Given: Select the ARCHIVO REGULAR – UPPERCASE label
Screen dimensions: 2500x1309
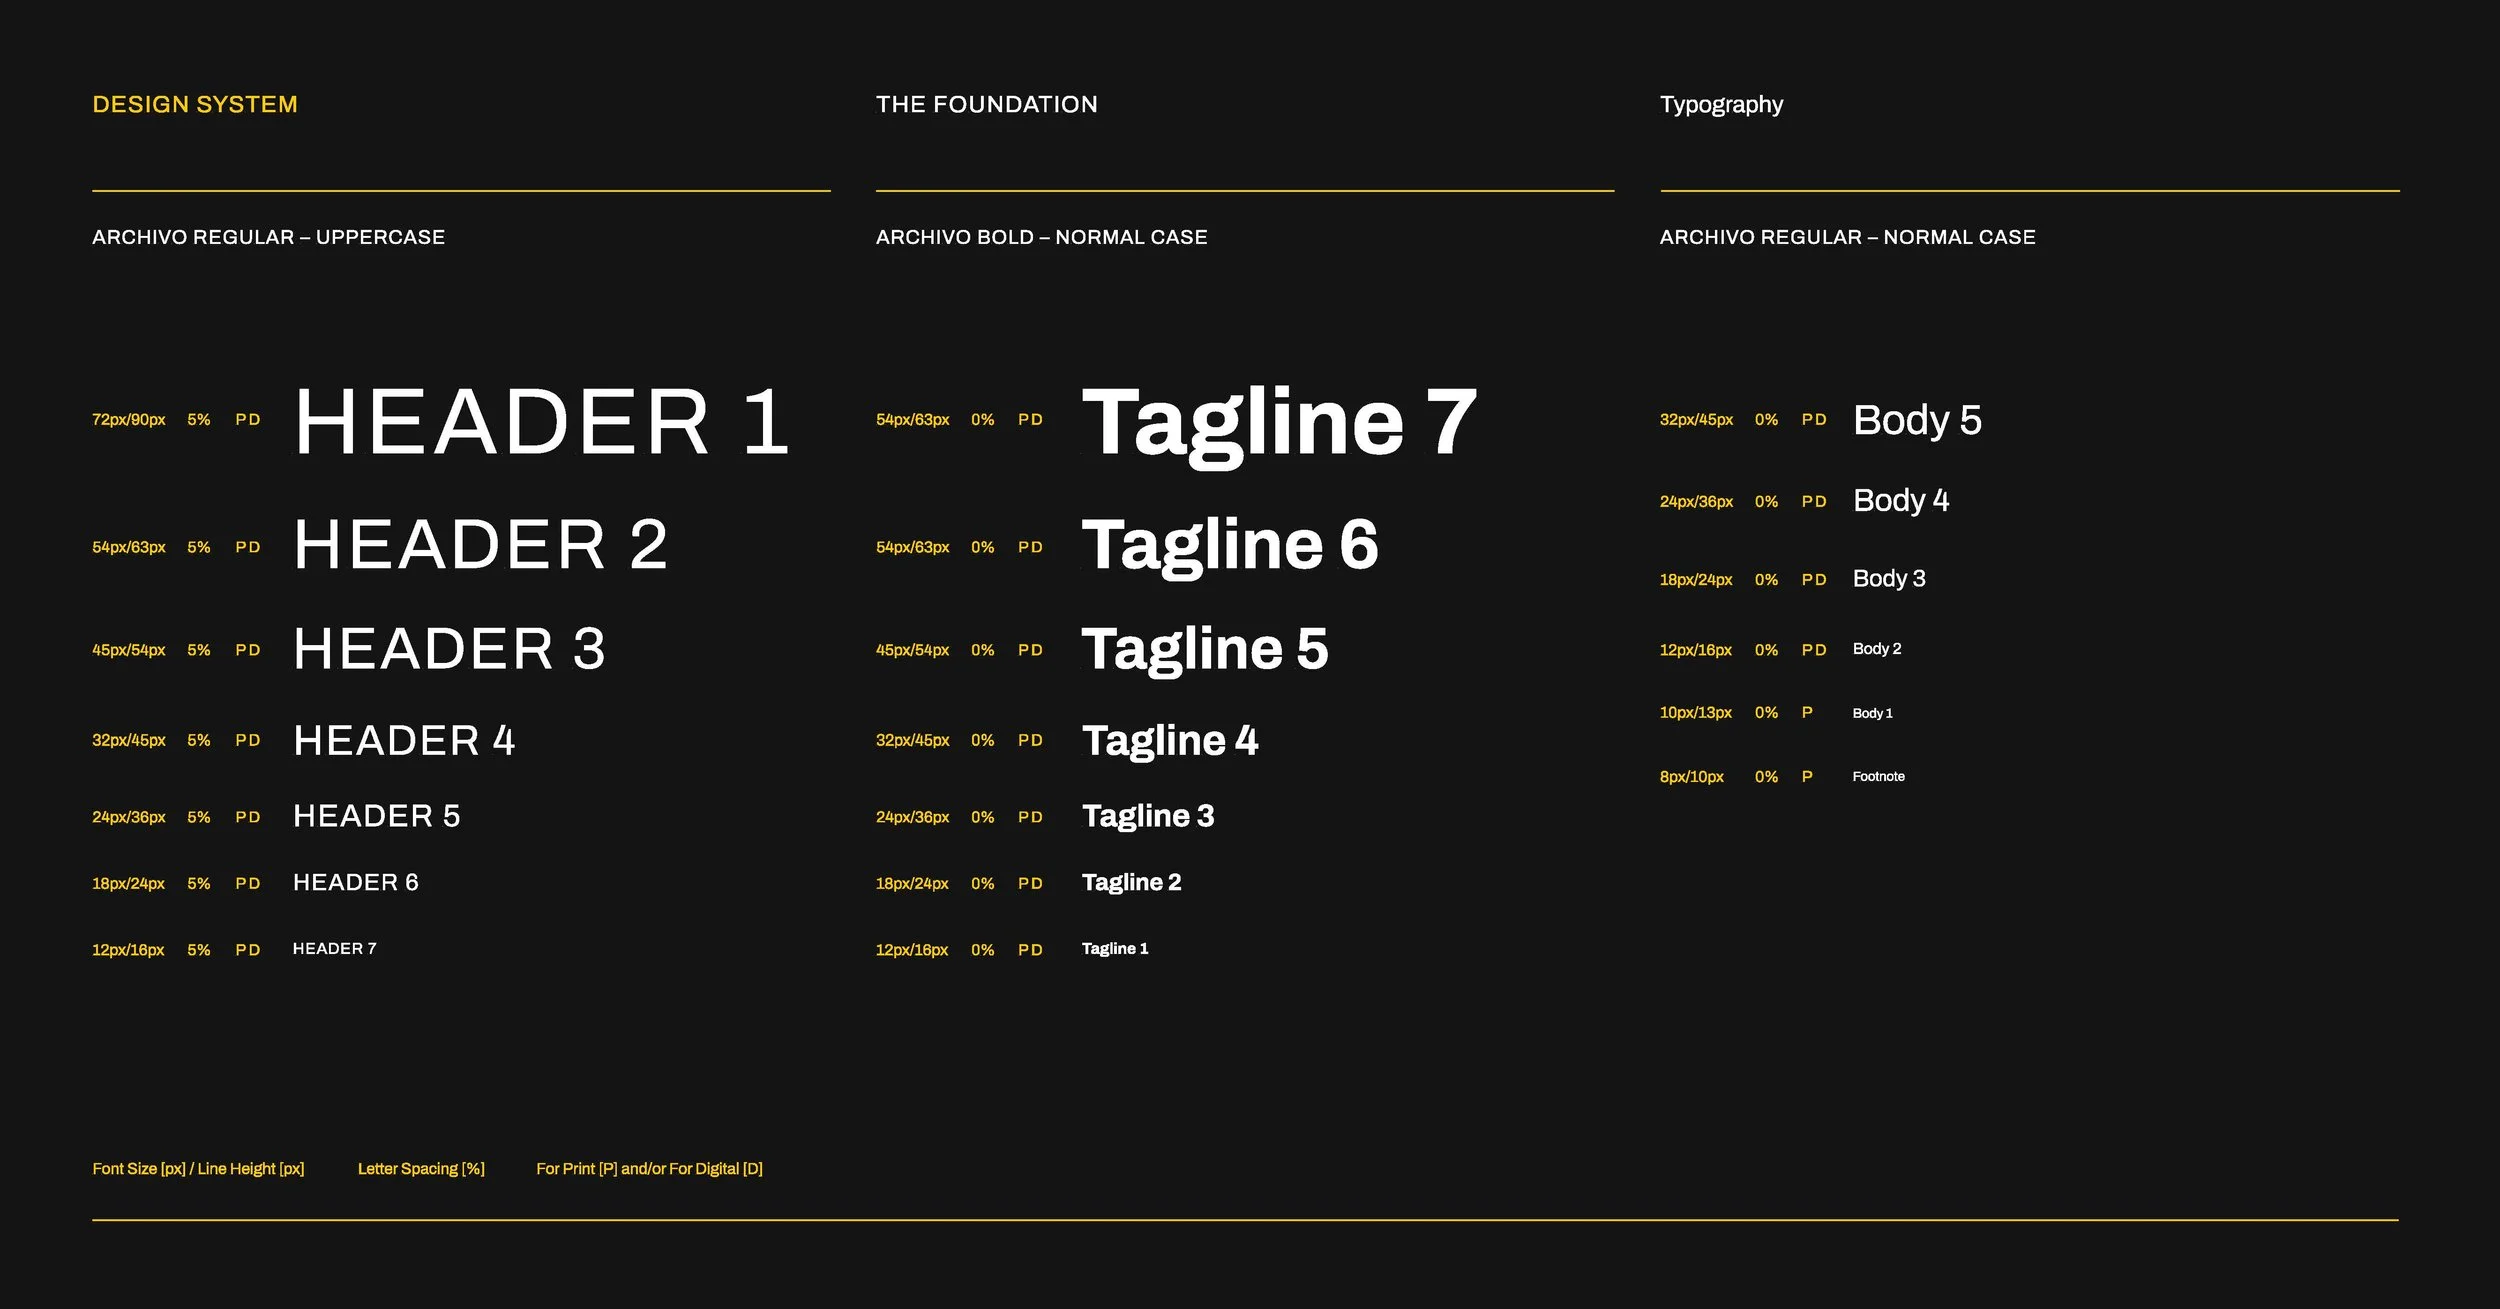Looking at the screenshot, I should pos(268,237).
